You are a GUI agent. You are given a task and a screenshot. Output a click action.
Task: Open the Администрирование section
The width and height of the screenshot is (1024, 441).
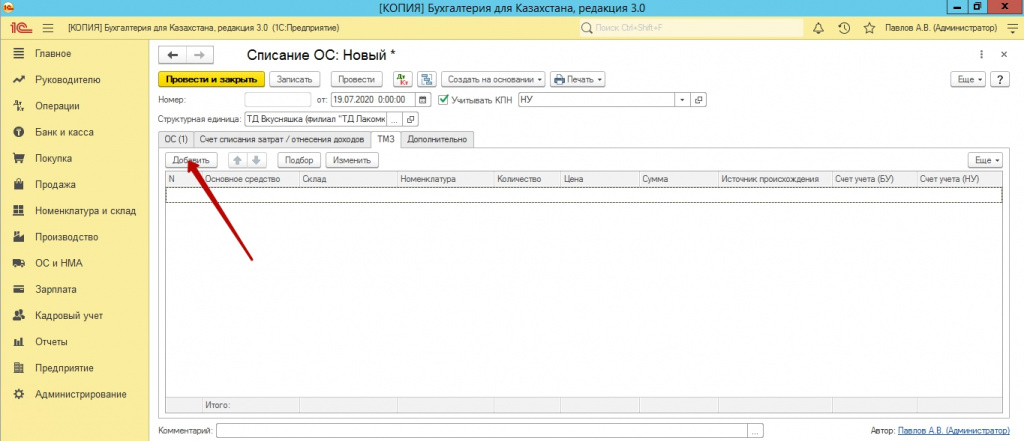click(x=80, y=394)
